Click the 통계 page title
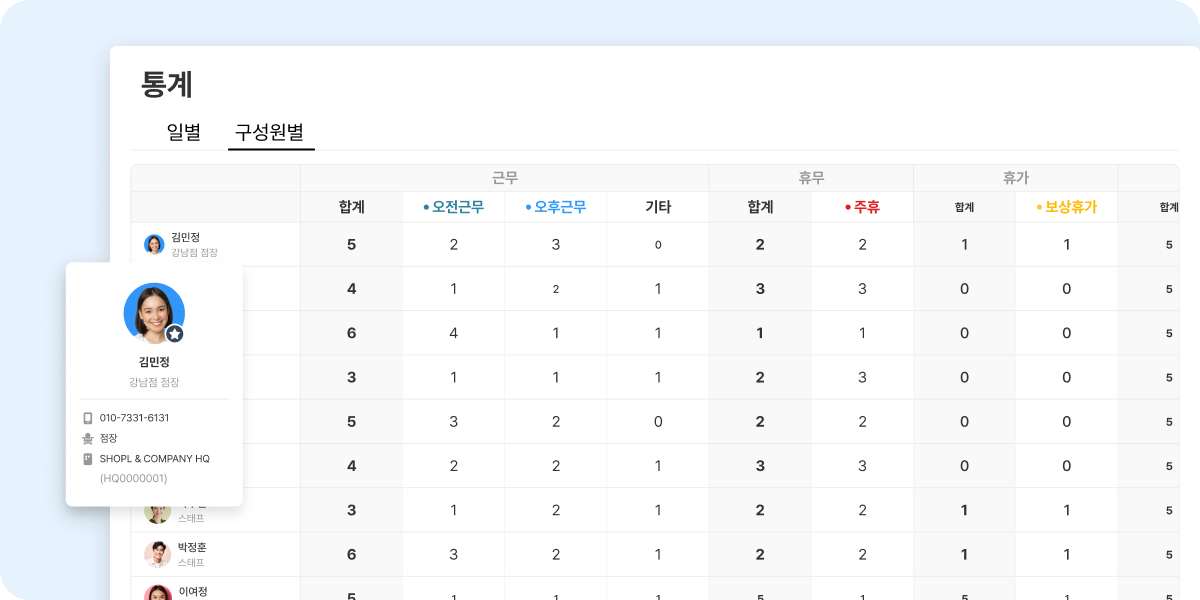This screenshot has height=600, width=1200. (167, 84)
